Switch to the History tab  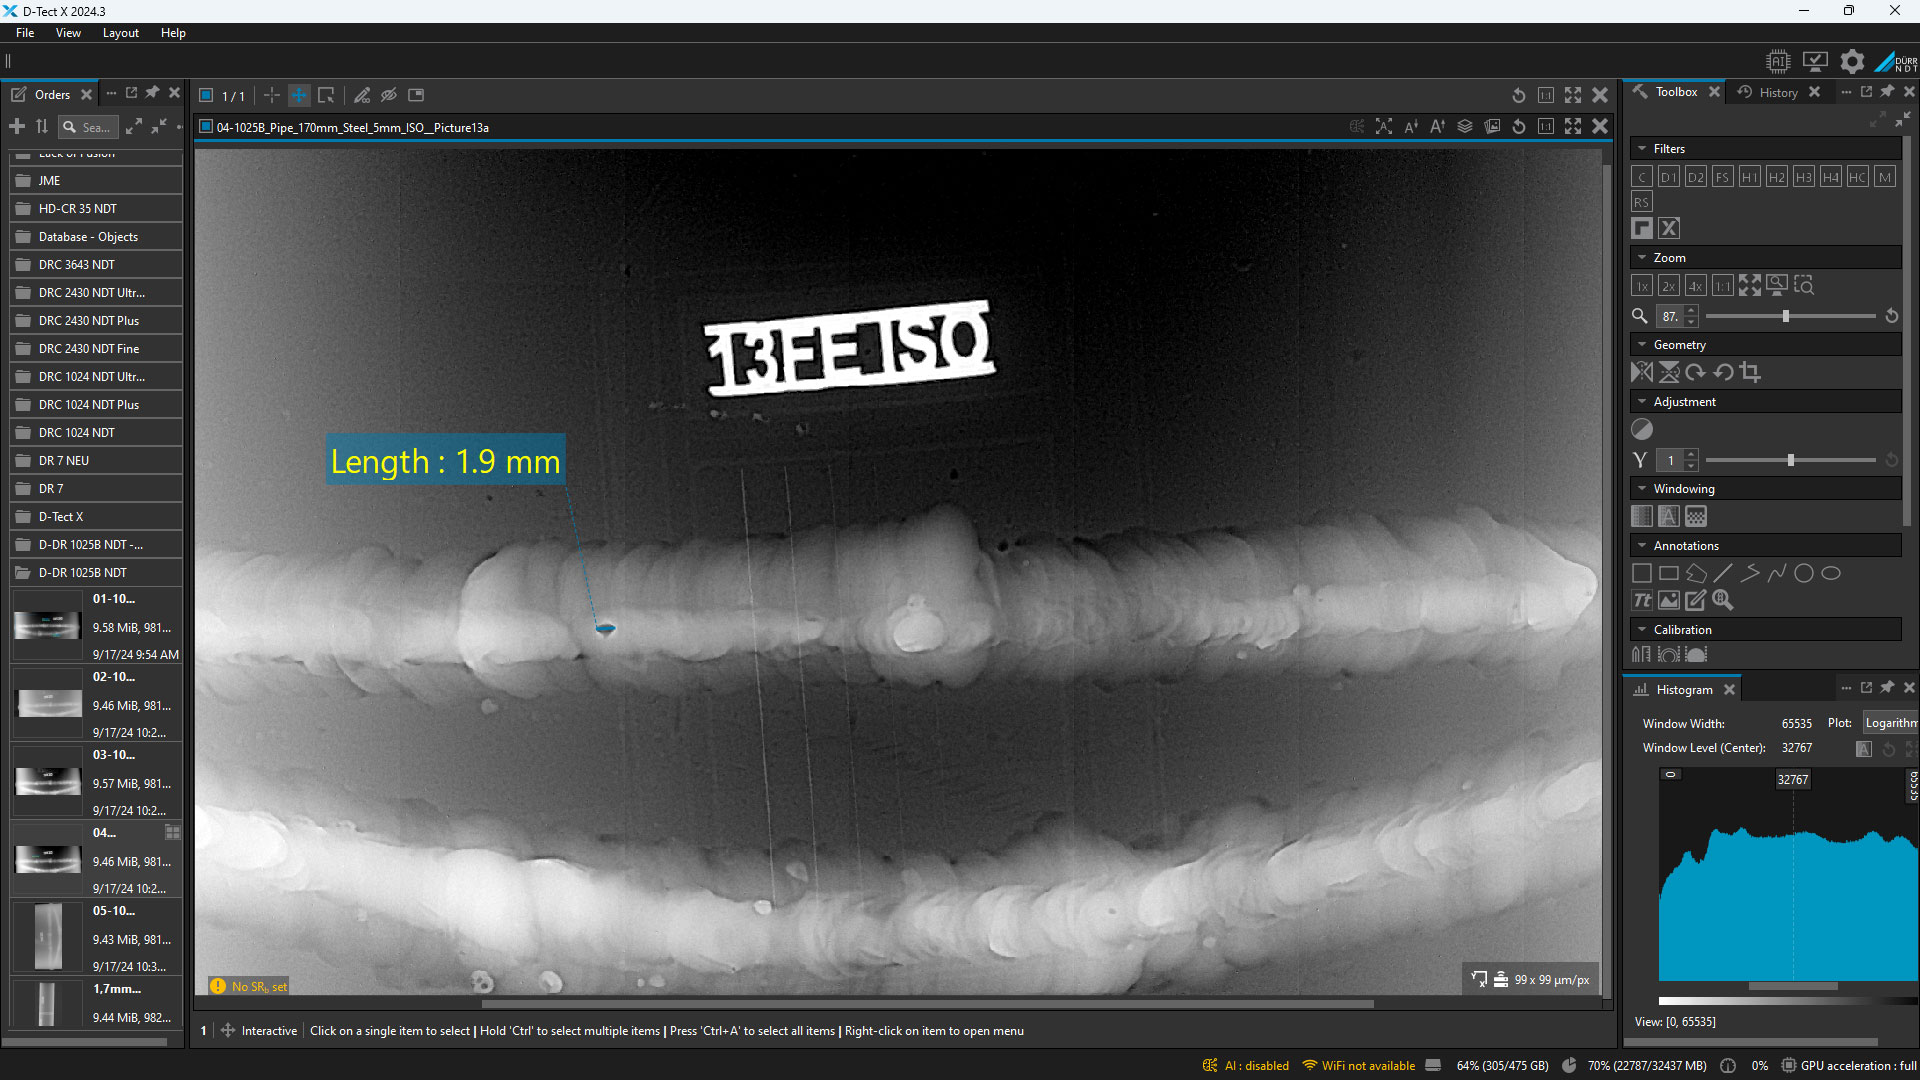pyautogui.click(x=1778, y=92)
